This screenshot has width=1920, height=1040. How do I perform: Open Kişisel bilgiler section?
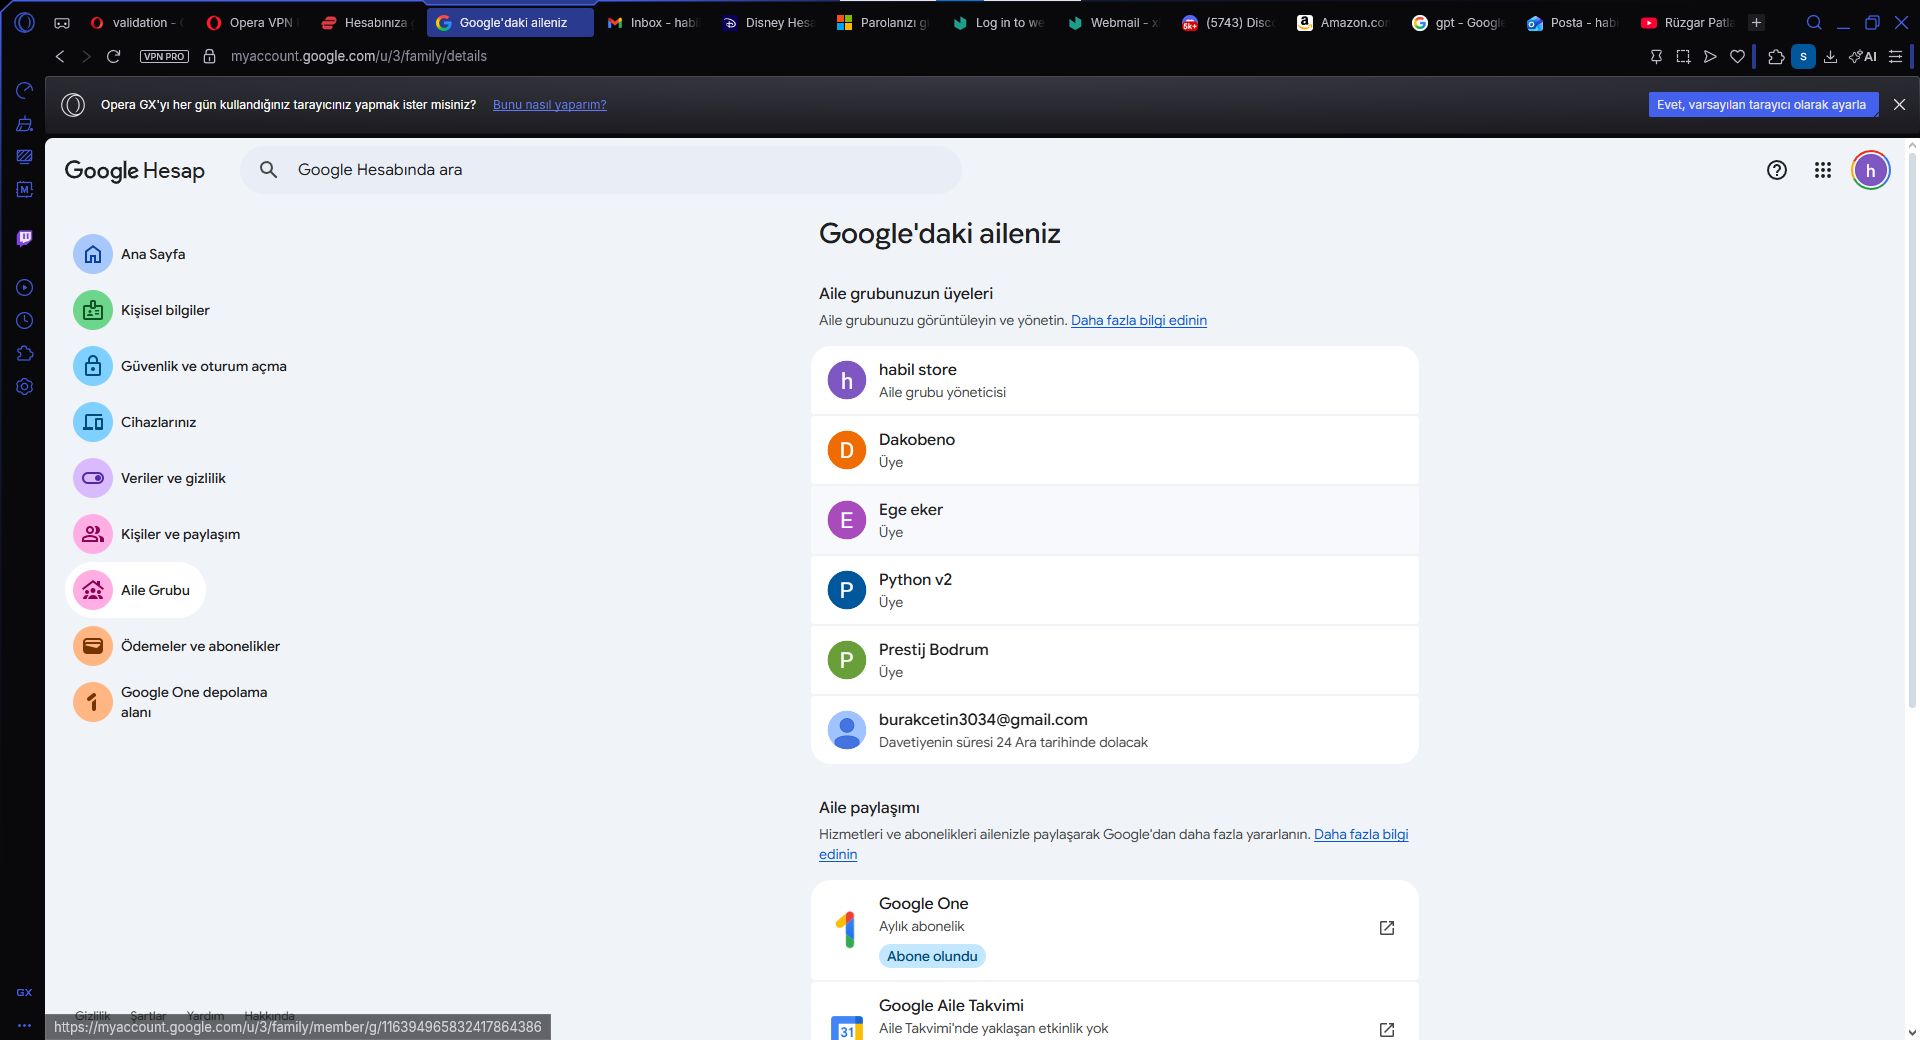click(141, 310)
